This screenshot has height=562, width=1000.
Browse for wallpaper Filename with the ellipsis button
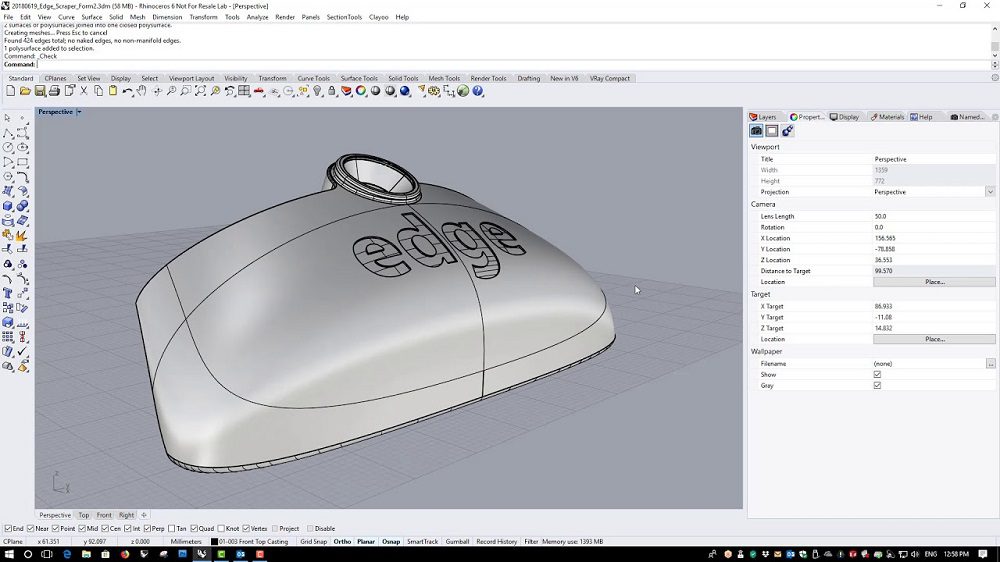tap(990, 364)
